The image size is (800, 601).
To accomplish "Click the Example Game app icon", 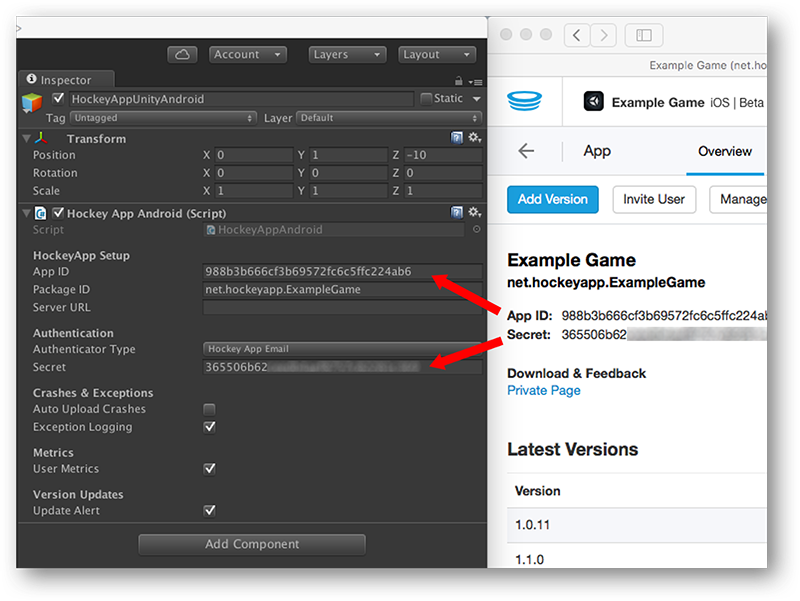I will tap(593, 101).
